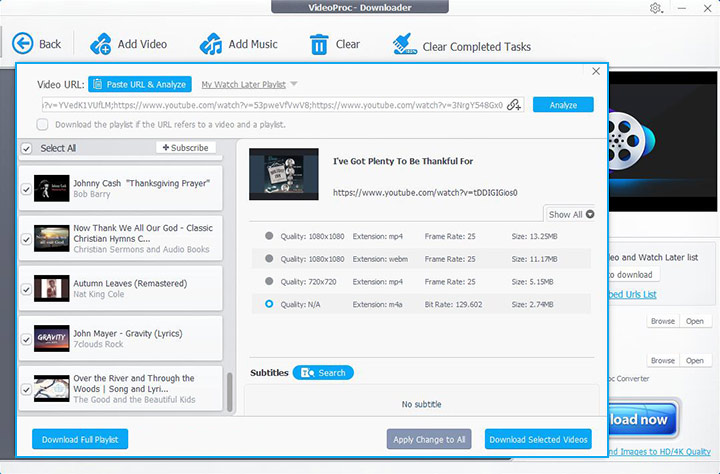Click the Add Music cloud icon

(211, 44)
